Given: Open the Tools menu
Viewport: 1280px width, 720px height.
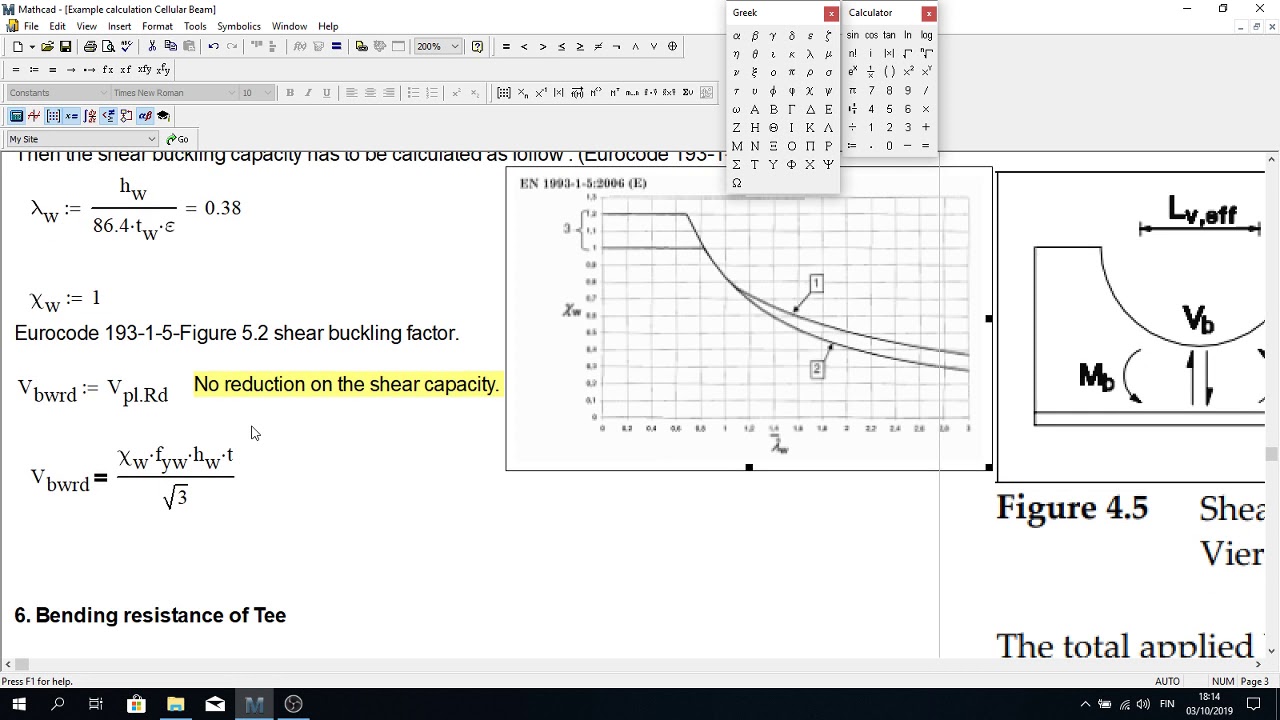Looking at the screenshot, I should click(x=195, y=26).
